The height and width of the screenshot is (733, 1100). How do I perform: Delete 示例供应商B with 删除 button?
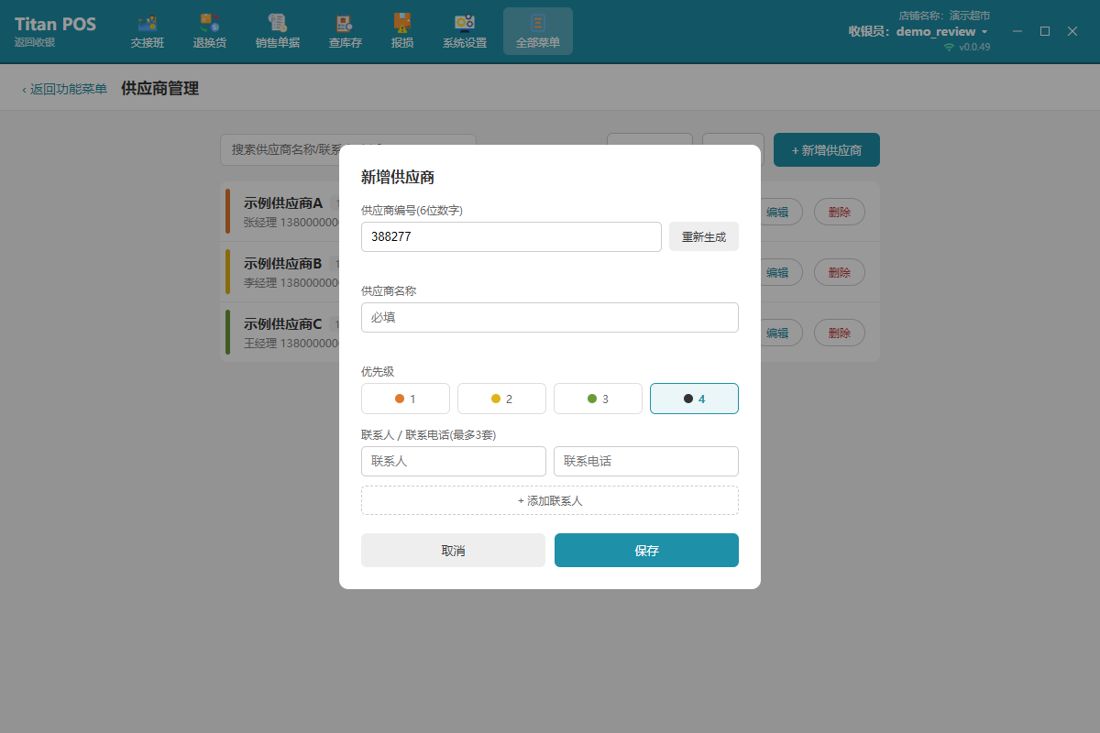click(839, 272)
